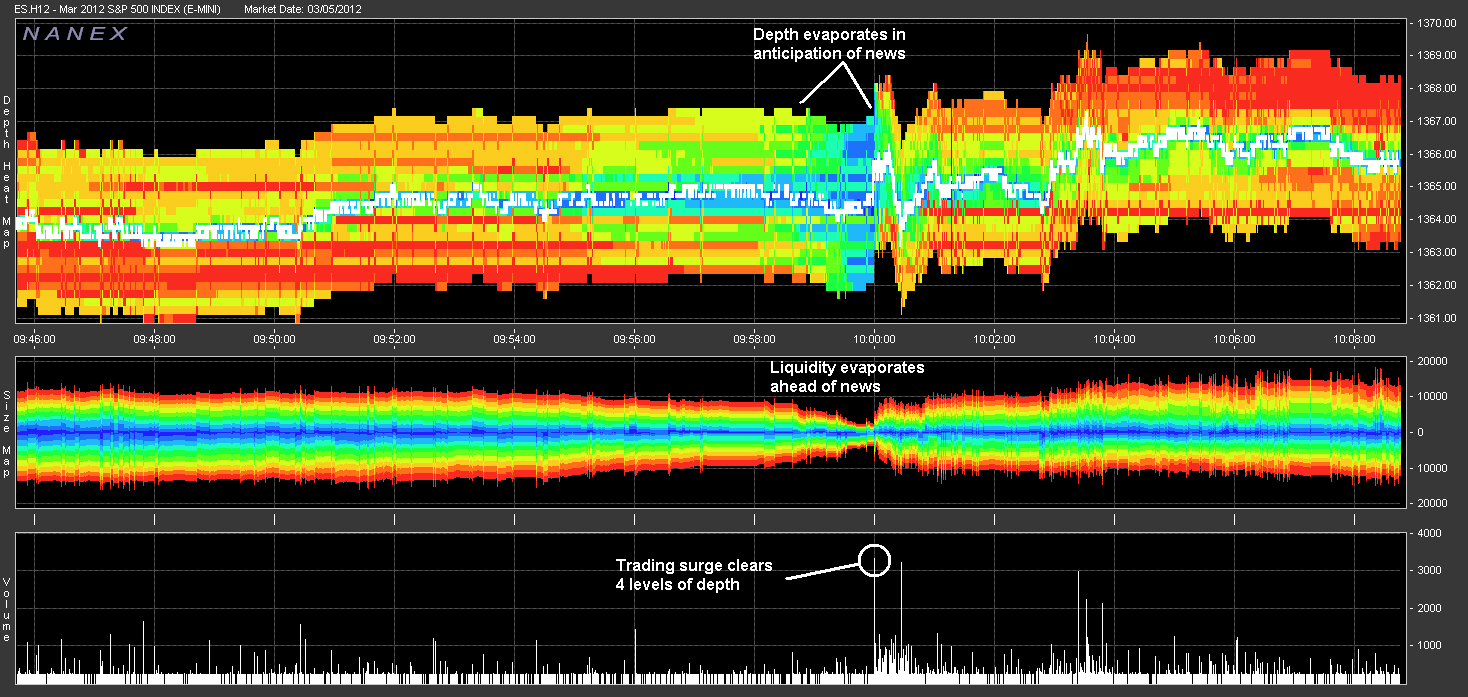Click the 'Liquidity evaporates ahead of news' label
Image resolution: width=1468 pixels, height=697 pixels.
coord(847,377)
